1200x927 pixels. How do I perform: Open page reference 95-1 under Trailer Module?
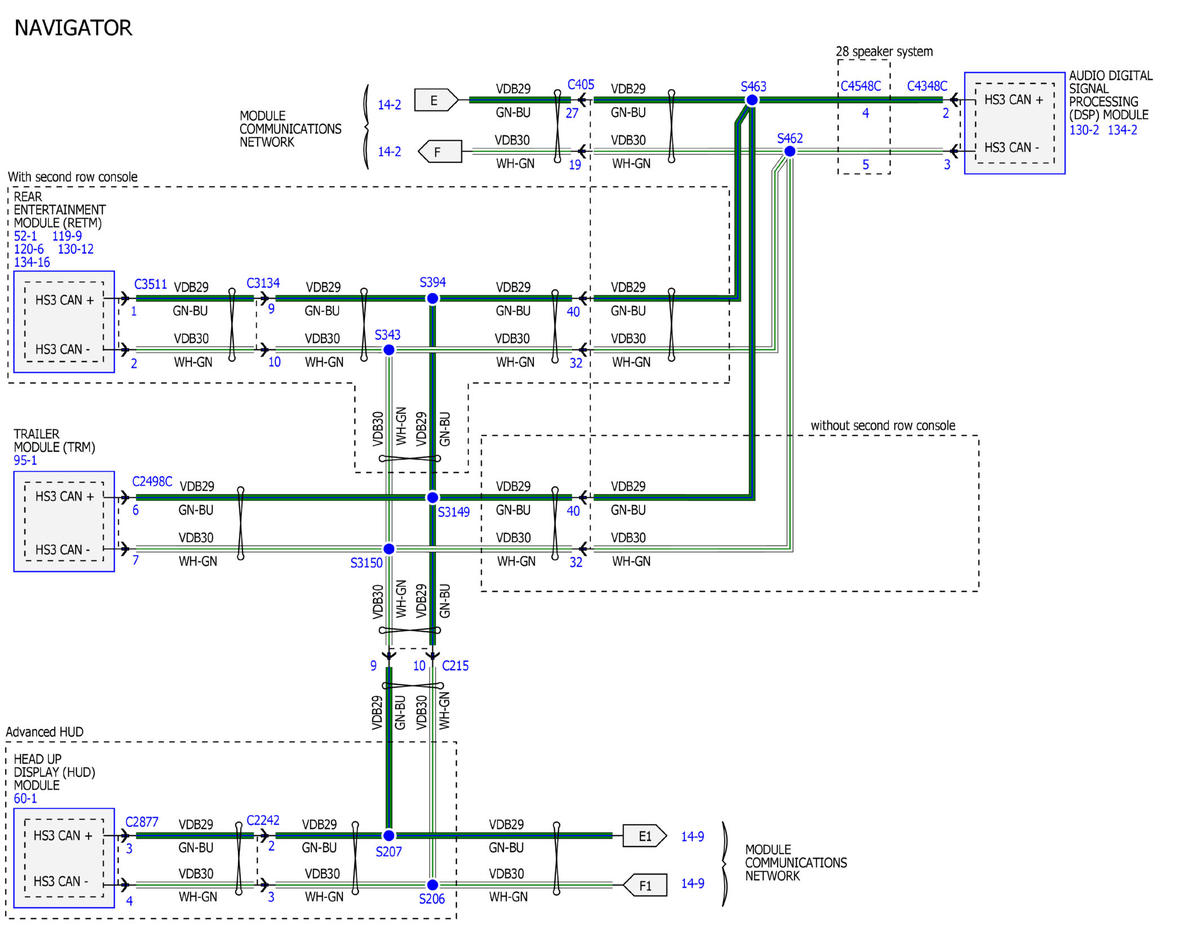pyautogui.click(x=25, y=461)
